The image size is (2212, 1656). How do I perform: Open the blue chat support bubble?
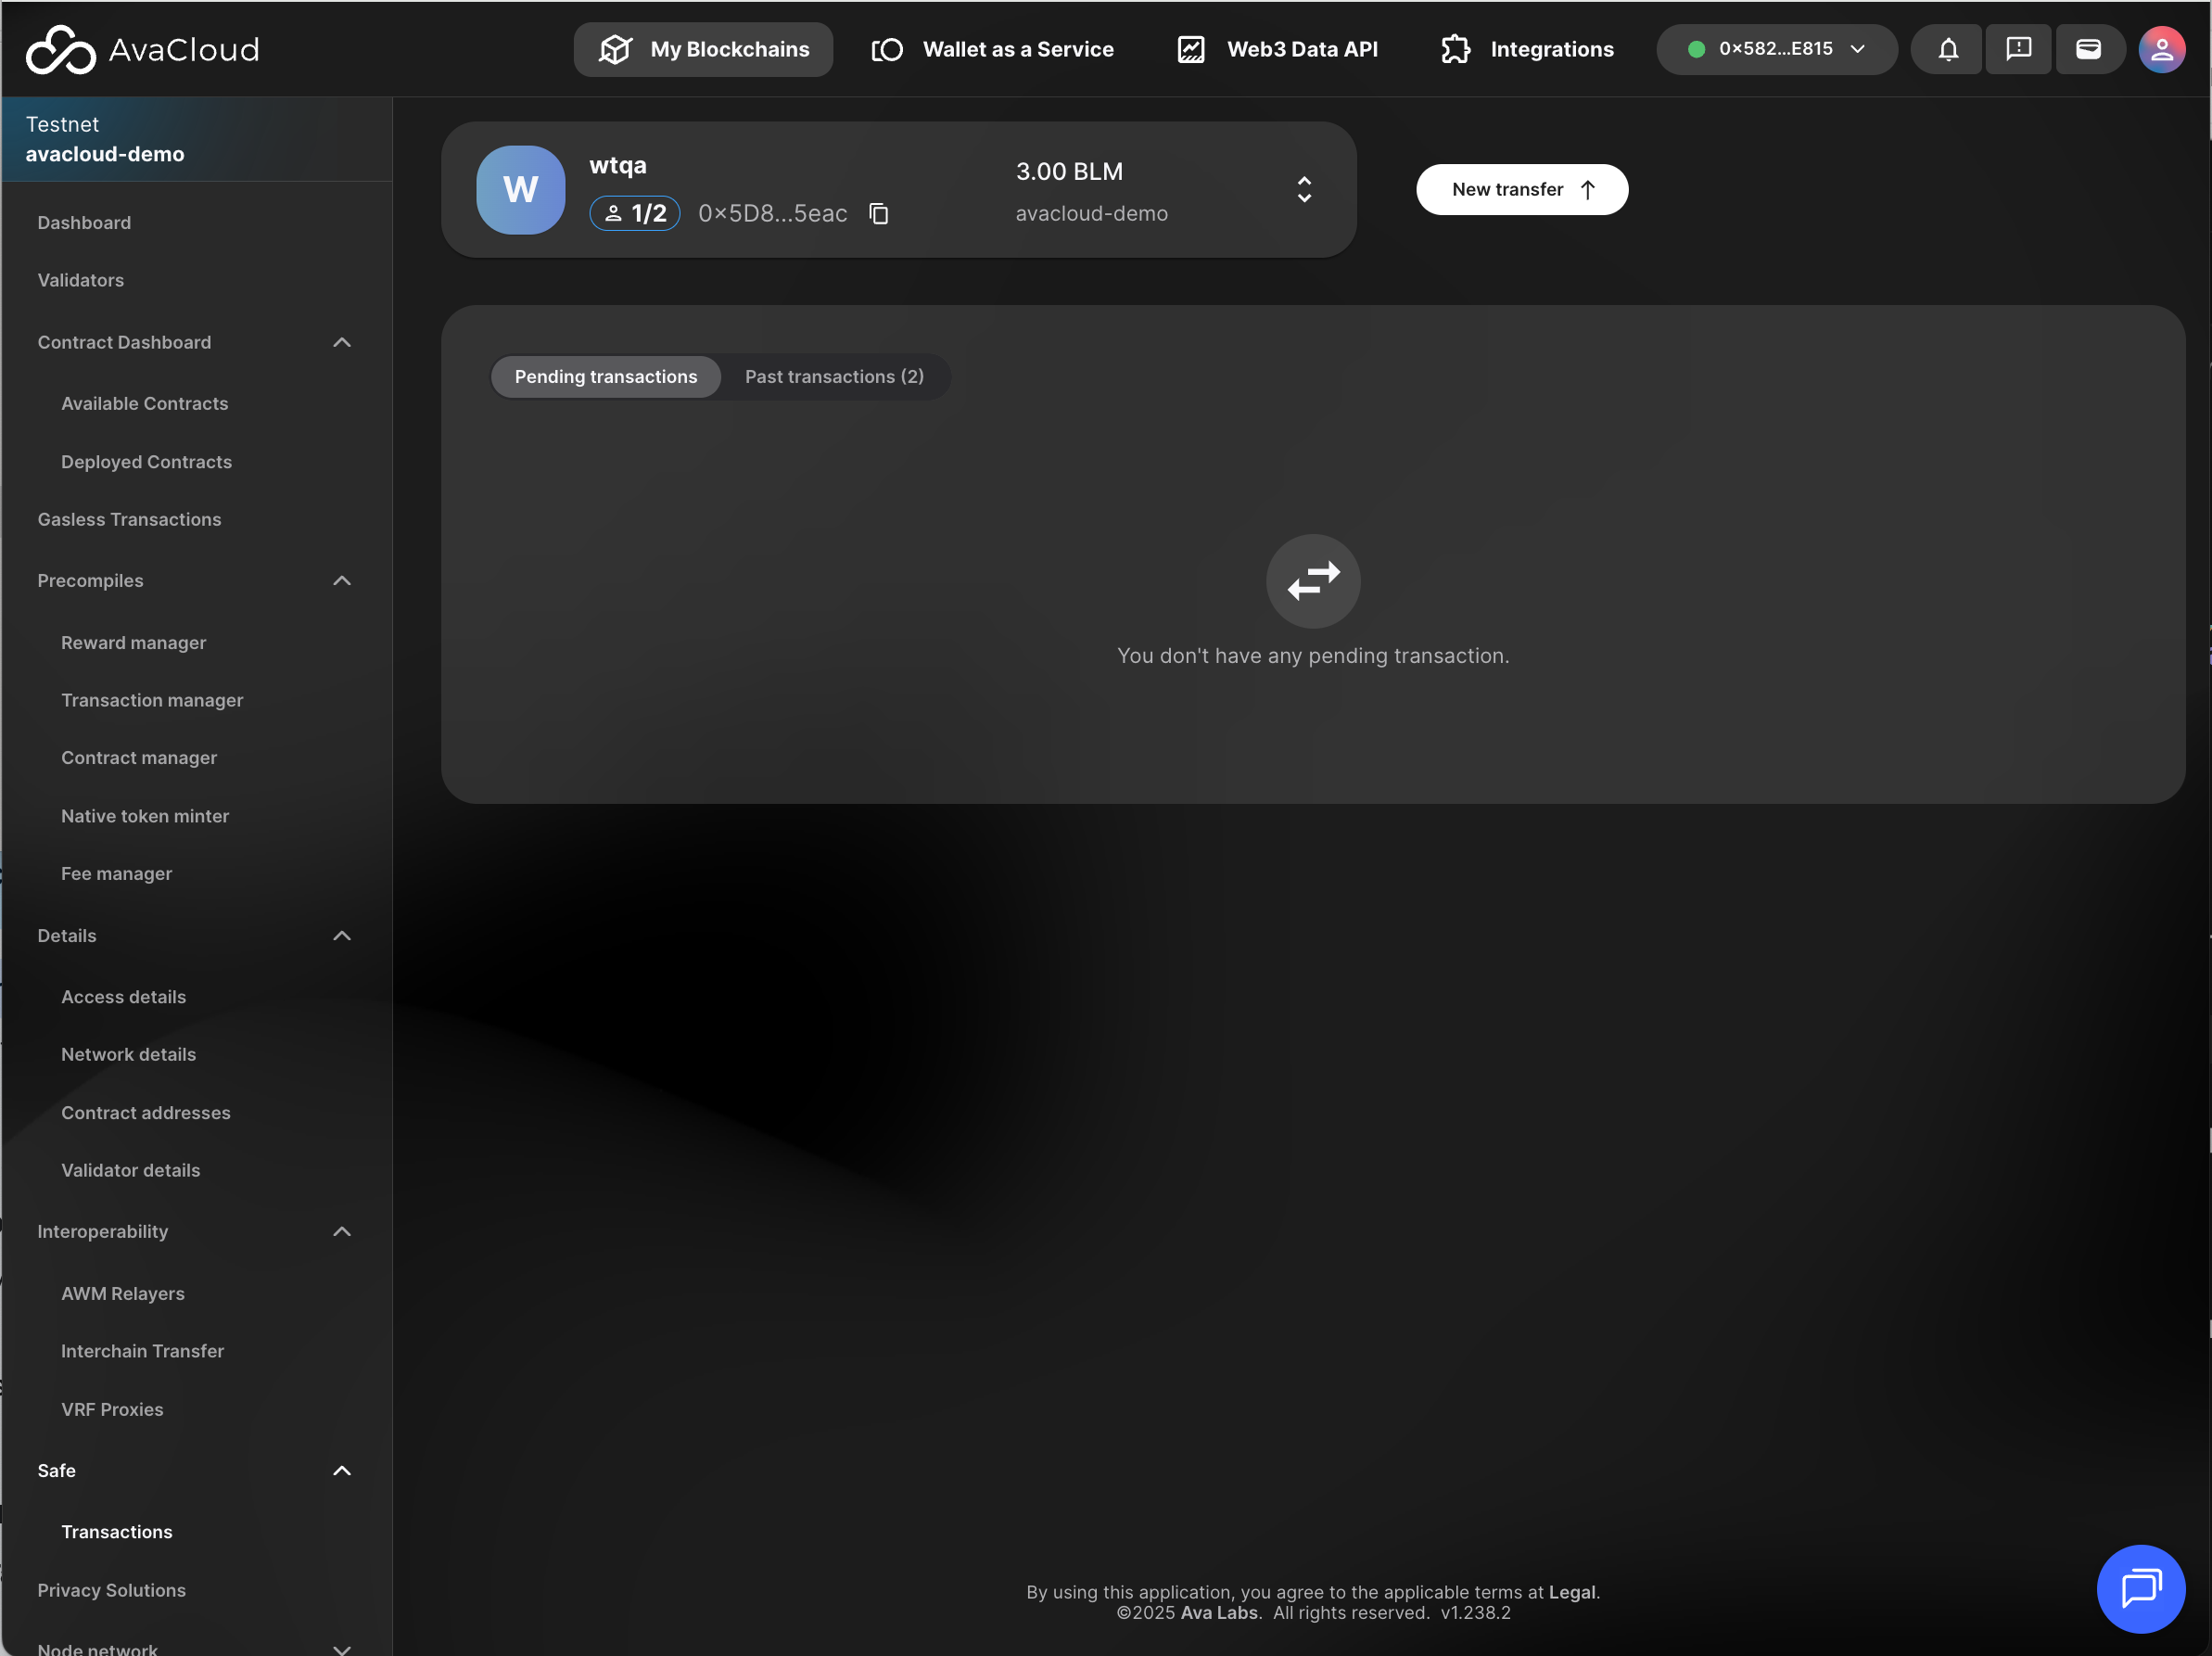2139,1587
